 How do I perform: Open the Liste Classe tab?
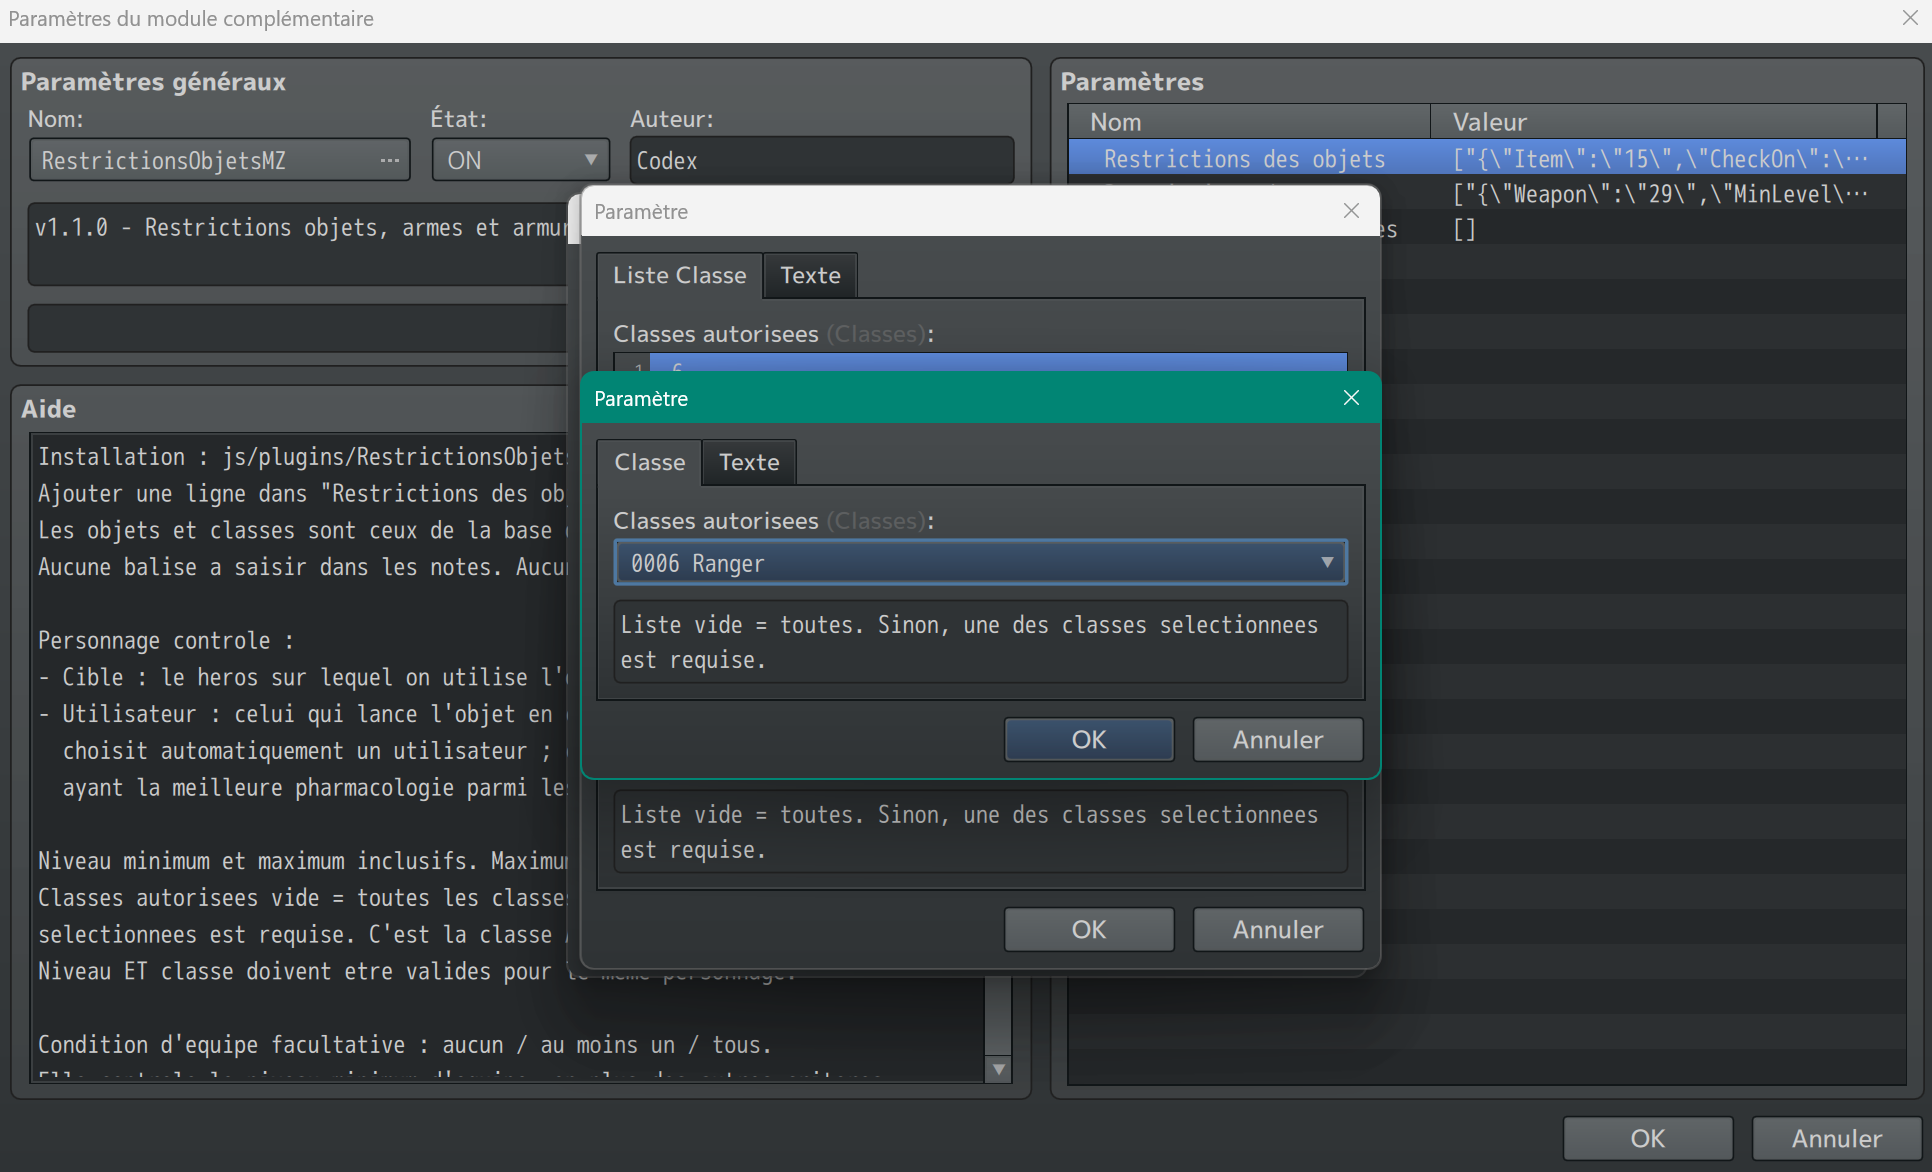680,275
